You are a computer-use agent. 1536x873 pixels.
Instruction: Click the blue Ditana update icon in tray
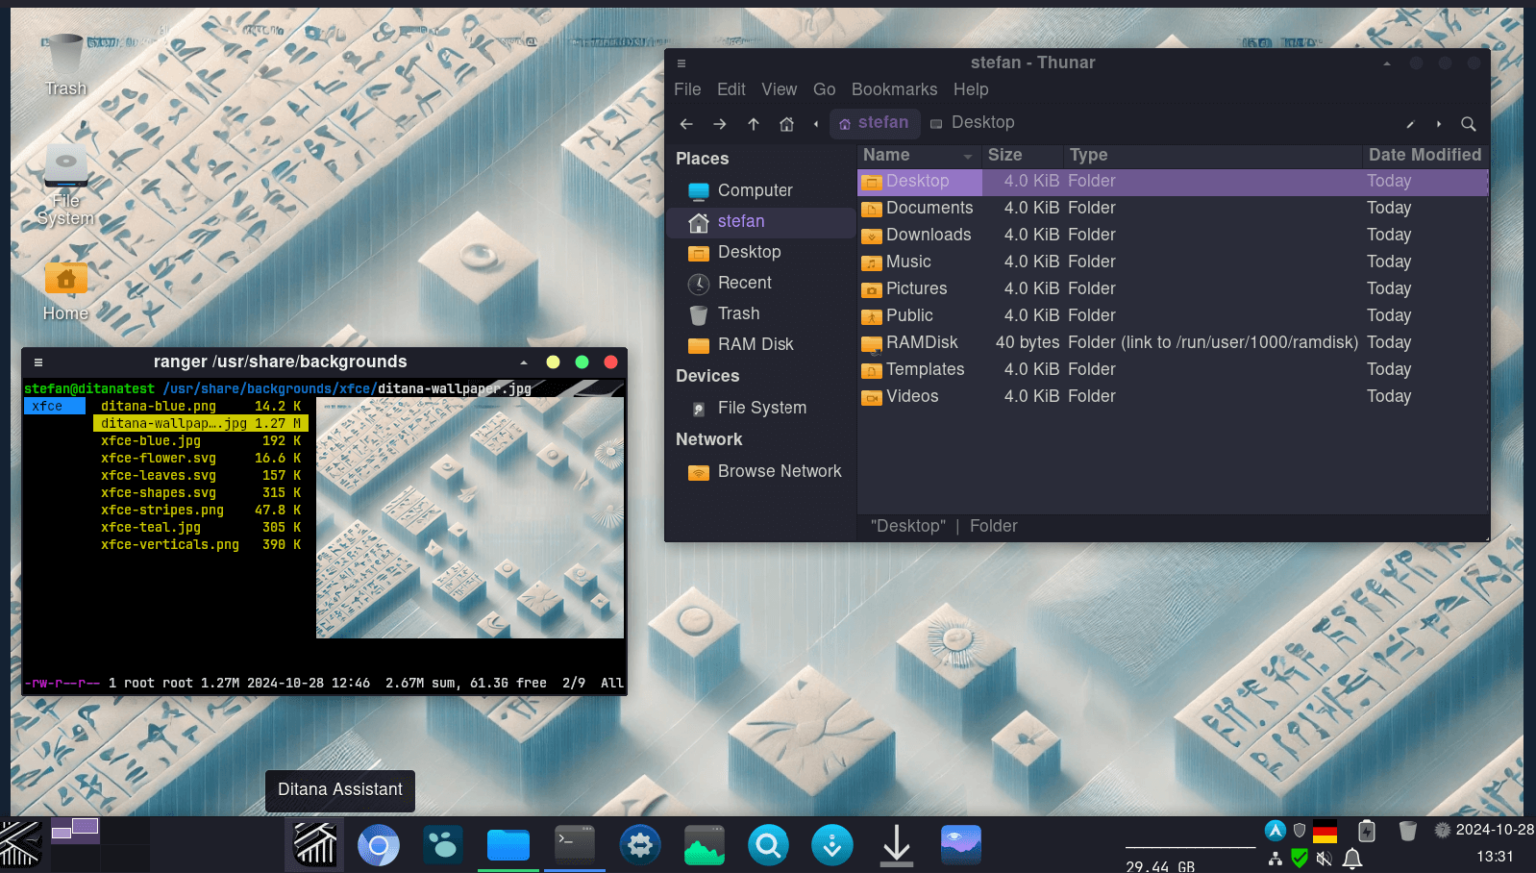(x=1275, y=831)
